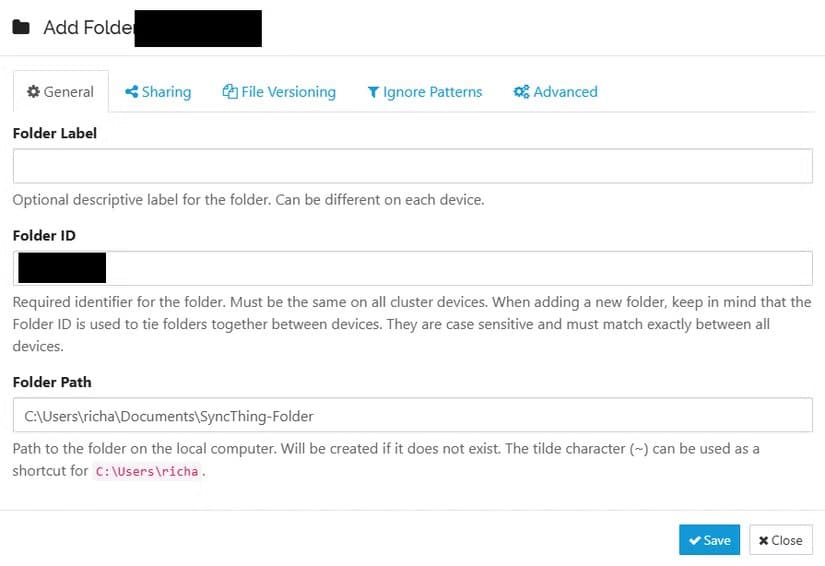Click the gear icon on General tab

pos(34,92)
